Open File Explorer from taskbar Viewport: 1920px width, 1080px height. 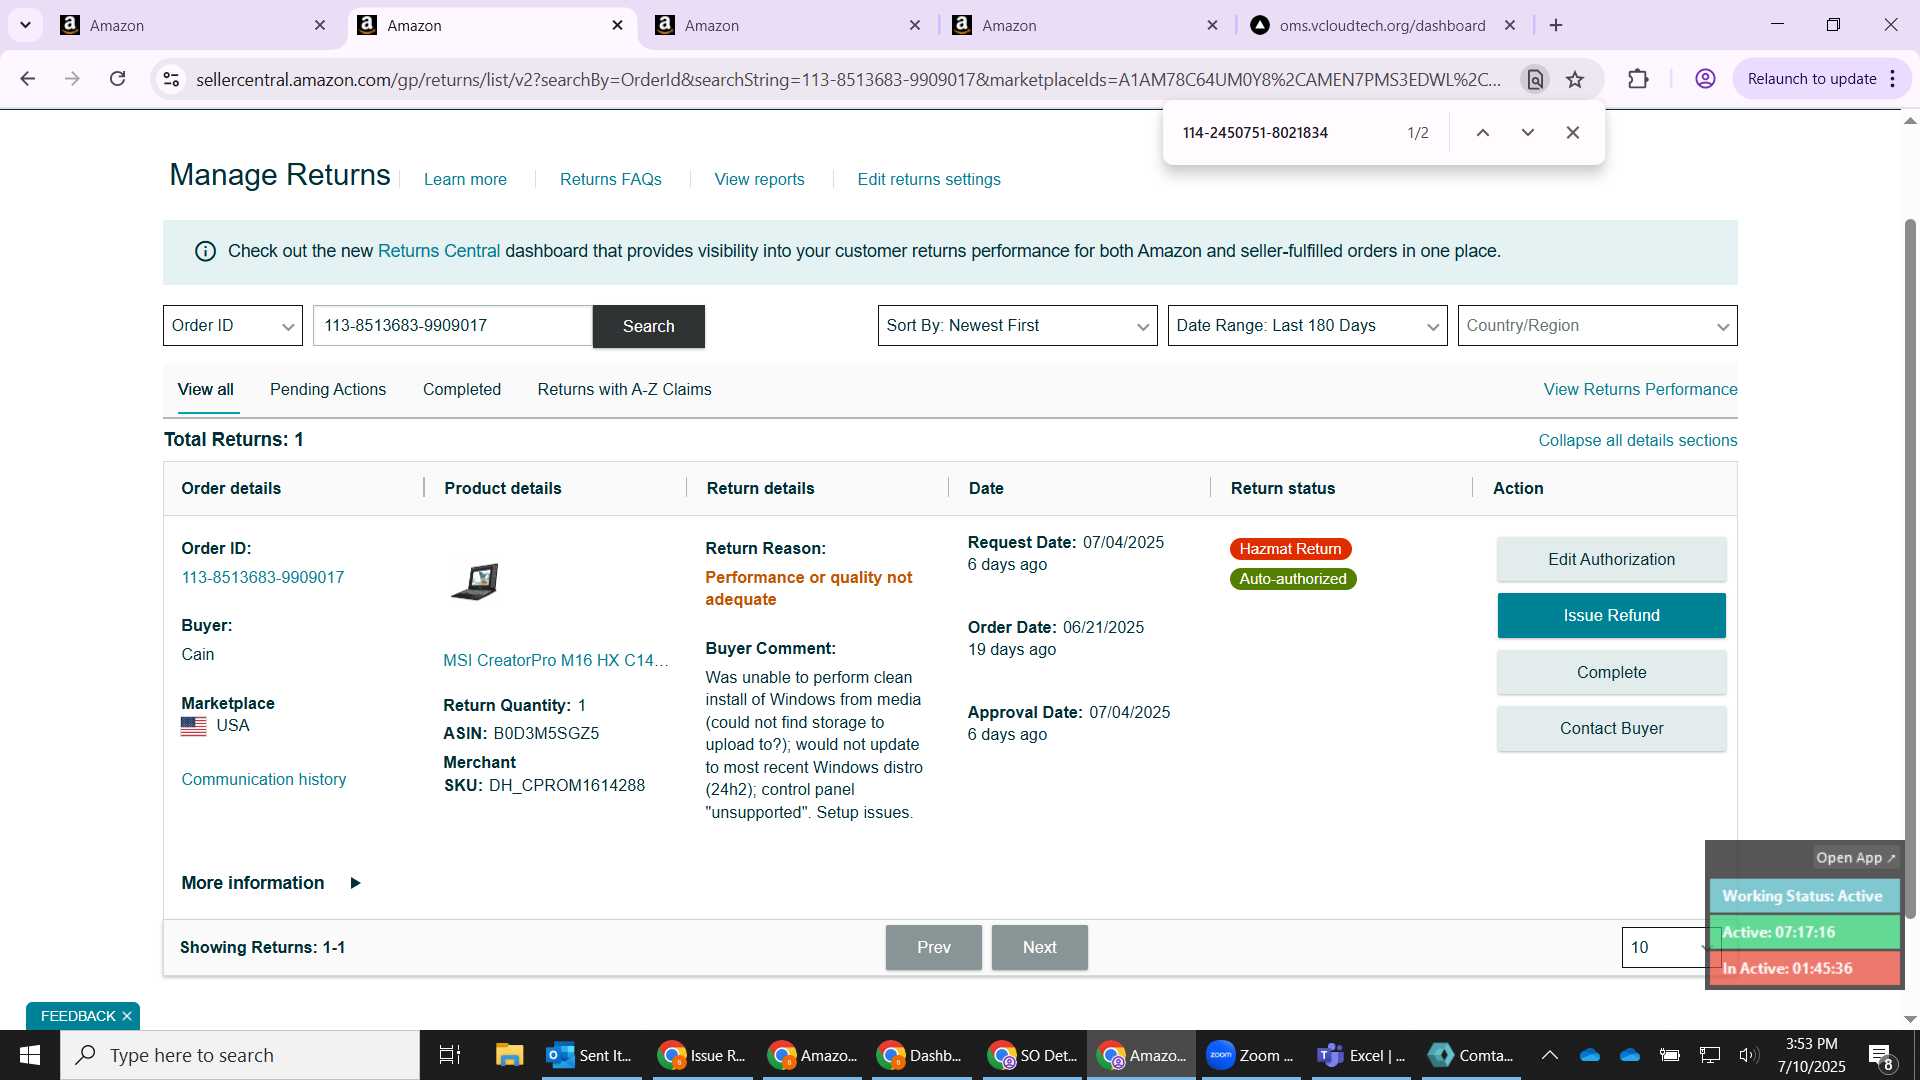click(509, 1055)
